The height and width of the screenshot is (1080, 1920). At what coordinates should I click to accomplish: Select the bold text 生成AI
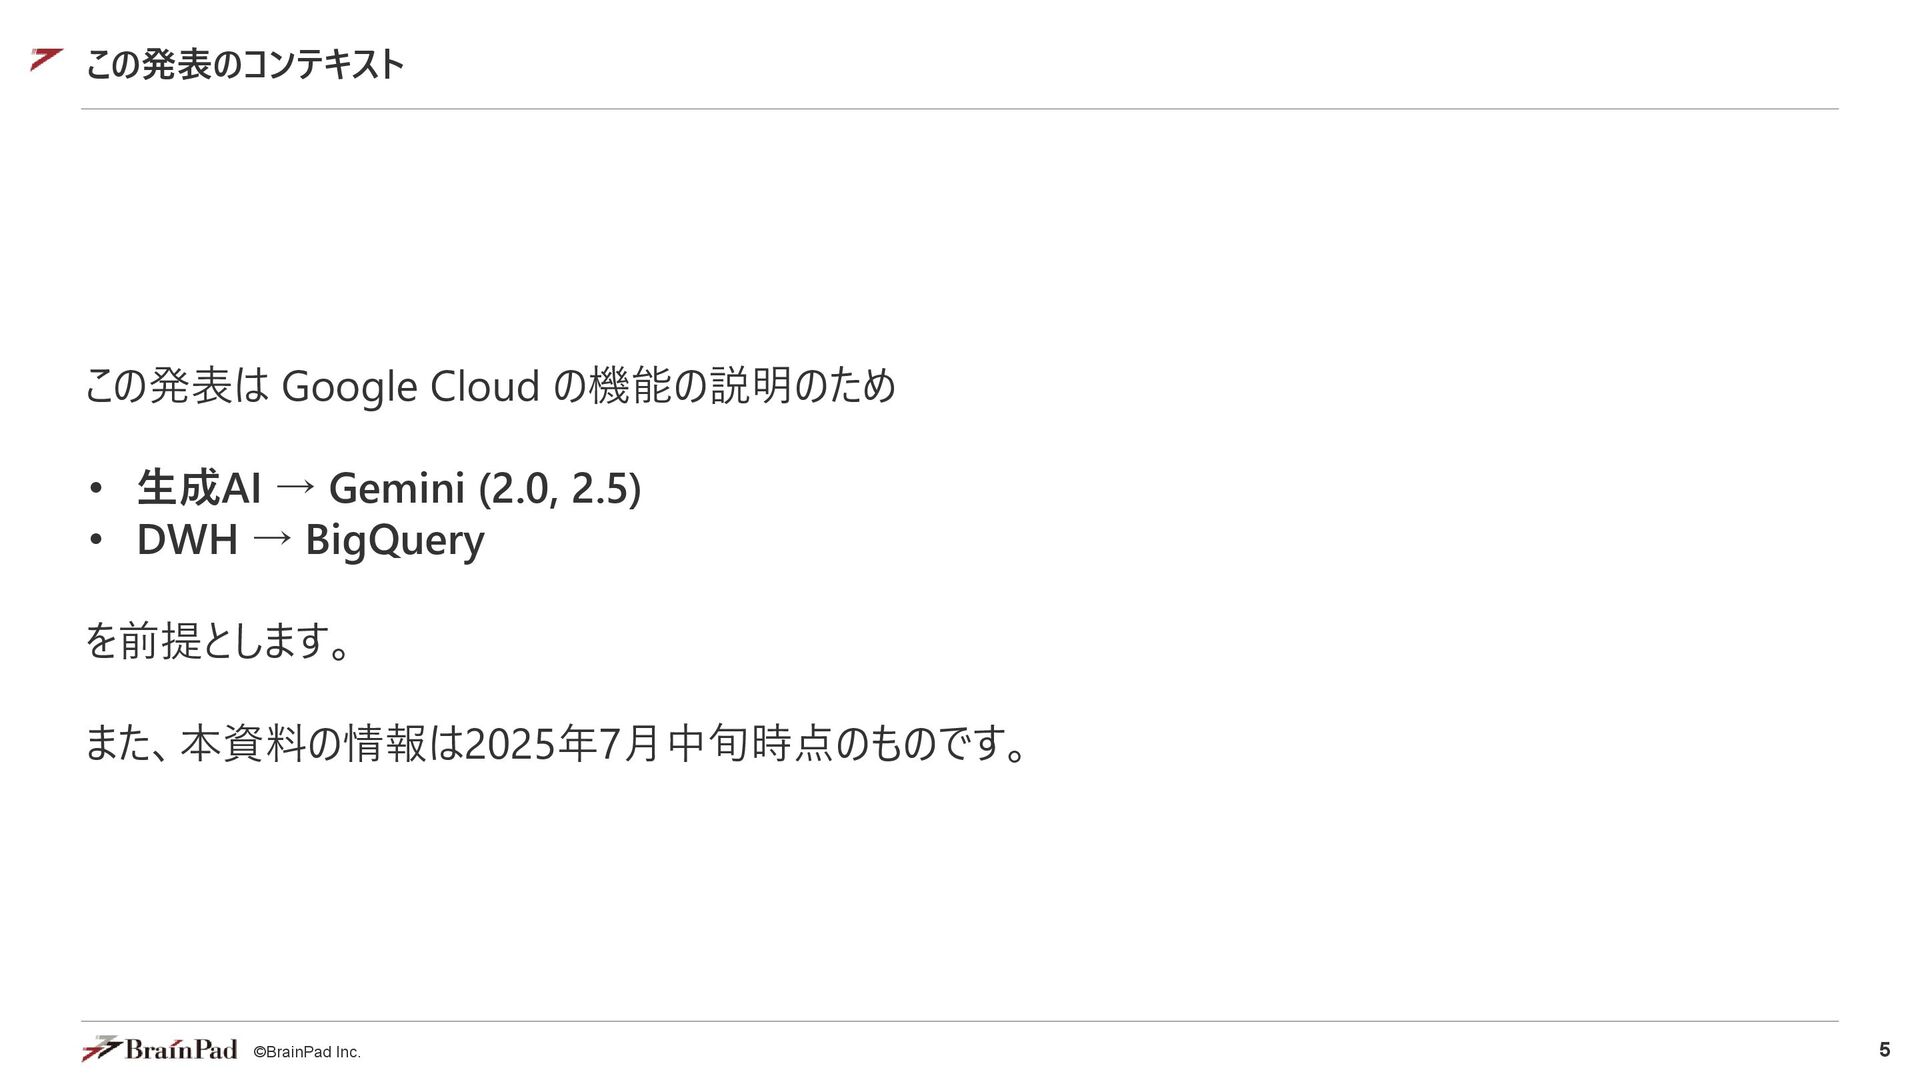(199, 488)
